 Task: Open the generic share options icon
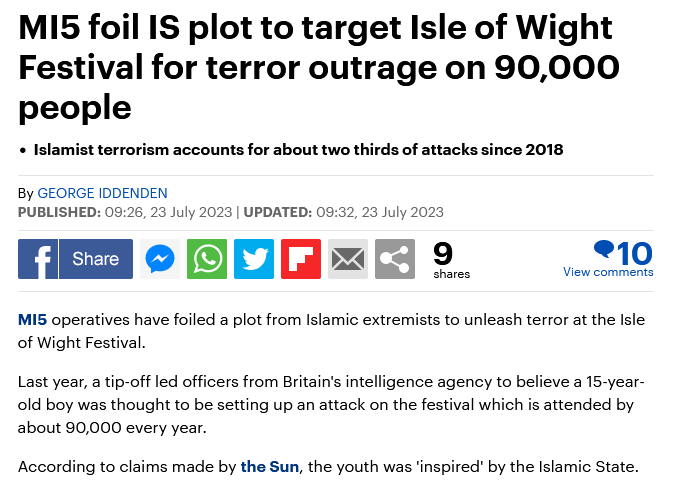click(395, 259)
